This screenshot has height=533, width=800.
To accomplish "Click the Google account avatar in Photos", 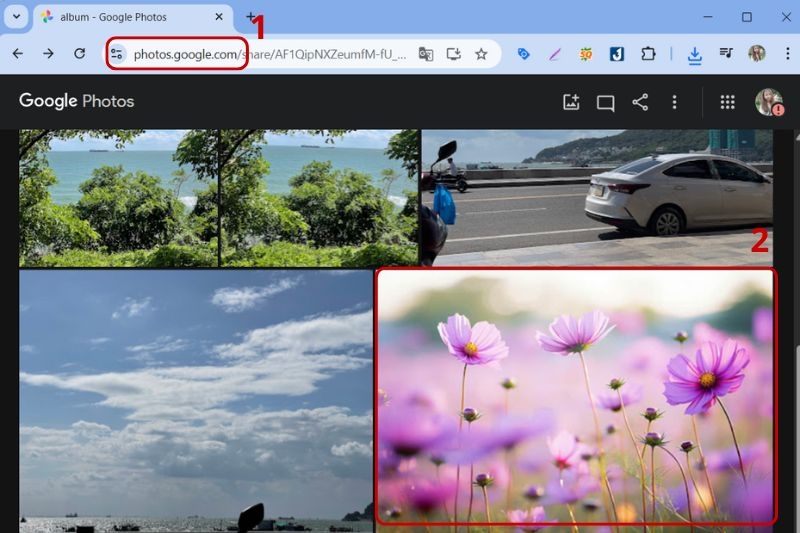I will pos(768,102).
